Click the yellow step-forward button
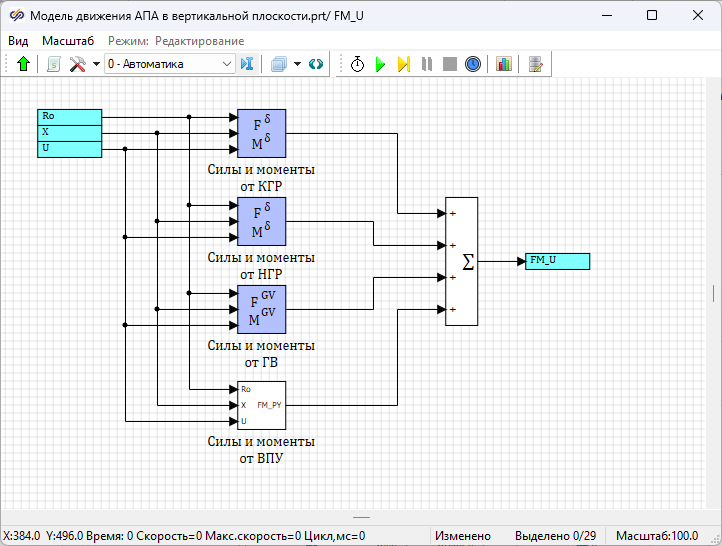722x546 pixels. pos(403,64)
